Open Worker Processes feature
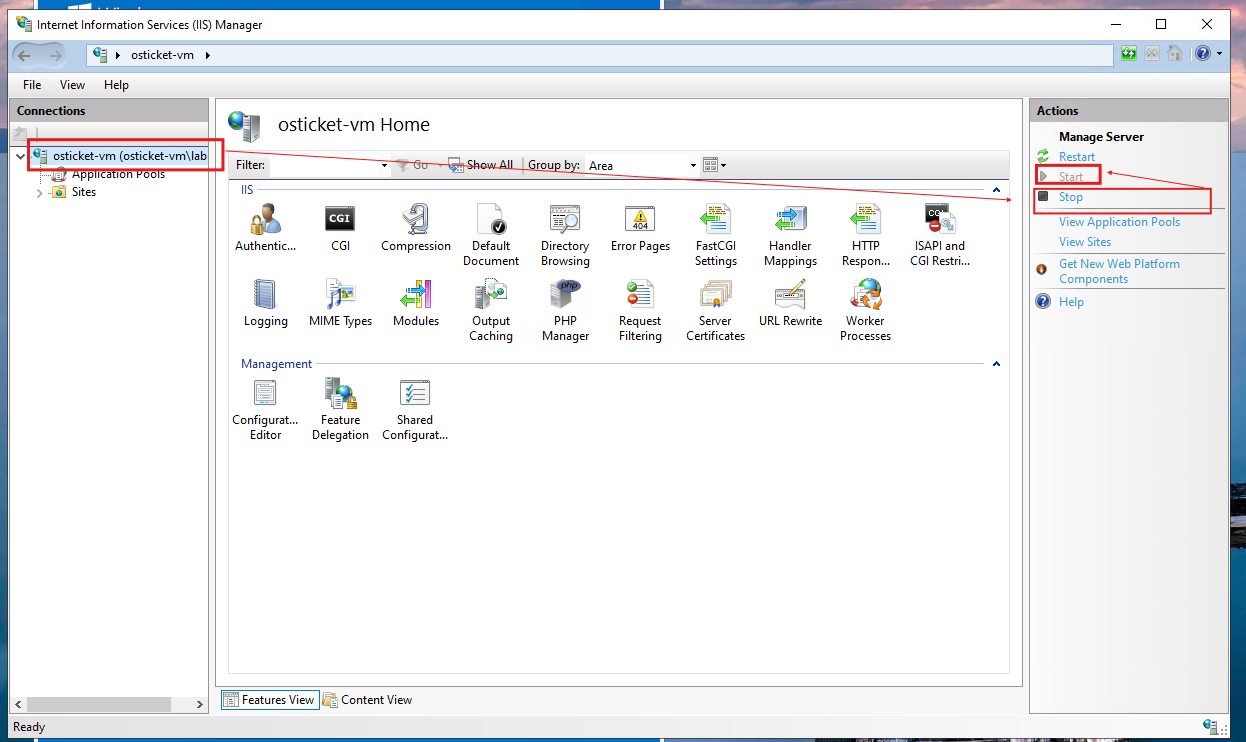Screen dimensions: 1246x742 pos(865,311)
